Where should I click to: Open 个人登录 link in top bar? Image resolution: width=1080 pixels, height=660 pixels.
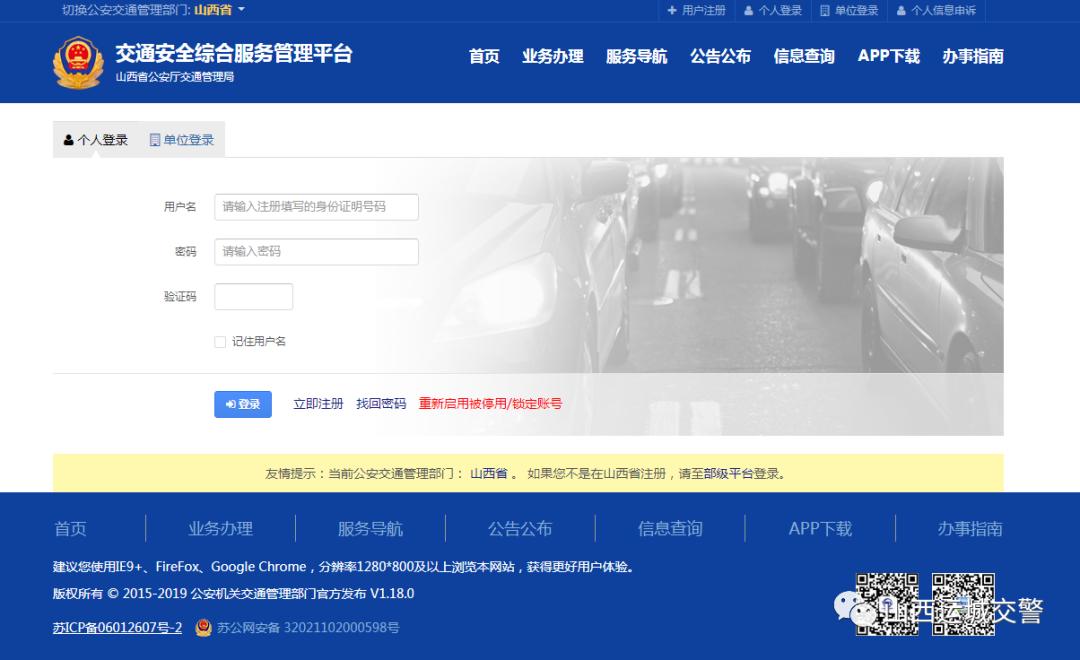773,10
